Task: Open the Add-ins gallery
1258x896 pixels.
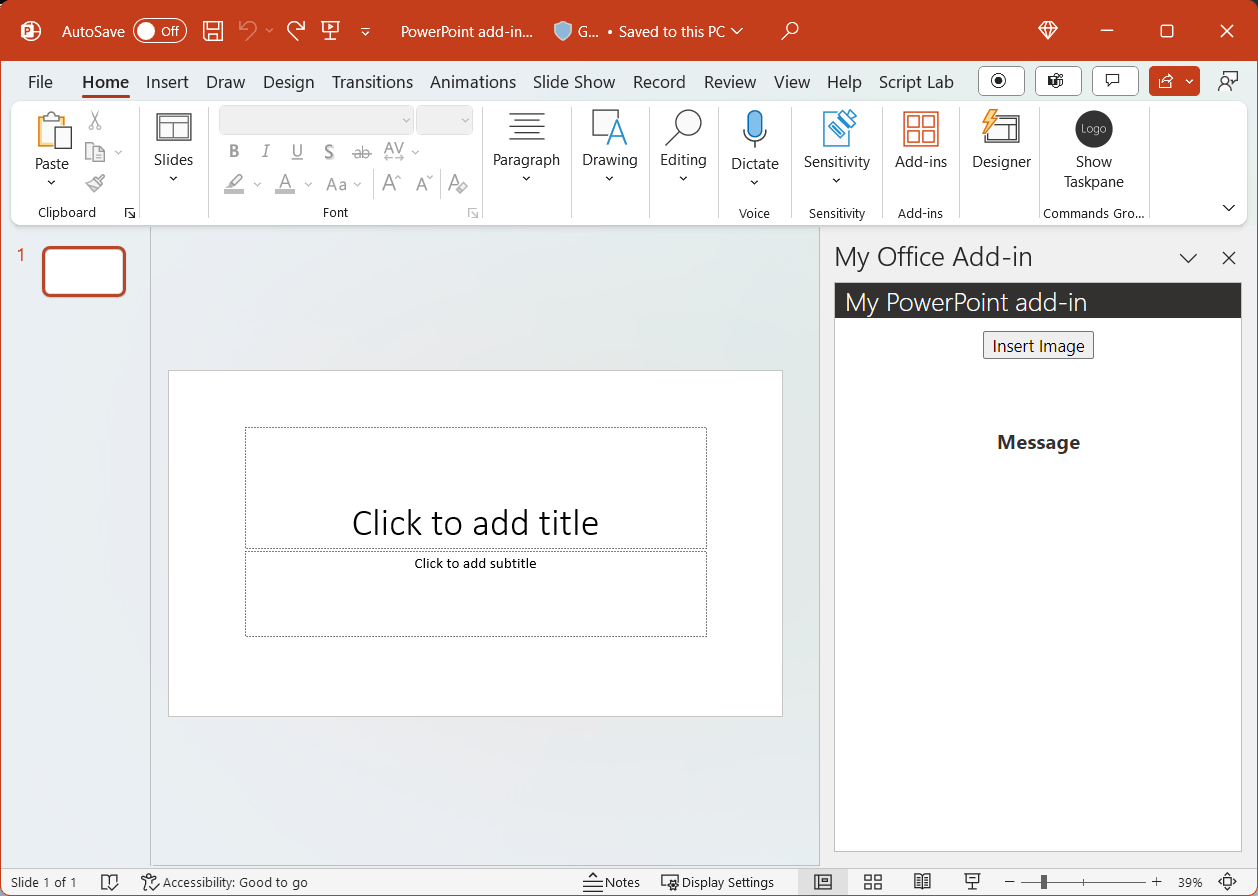Action: (920, 145)
